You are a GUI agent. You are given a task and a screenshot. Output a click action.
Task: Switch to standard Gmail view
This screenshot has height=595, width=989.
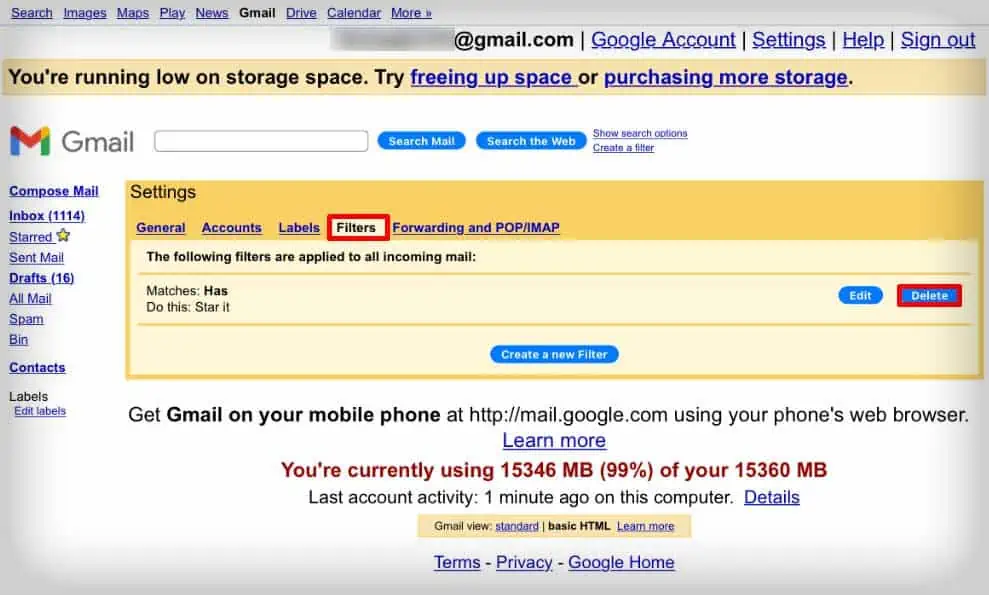516,525
